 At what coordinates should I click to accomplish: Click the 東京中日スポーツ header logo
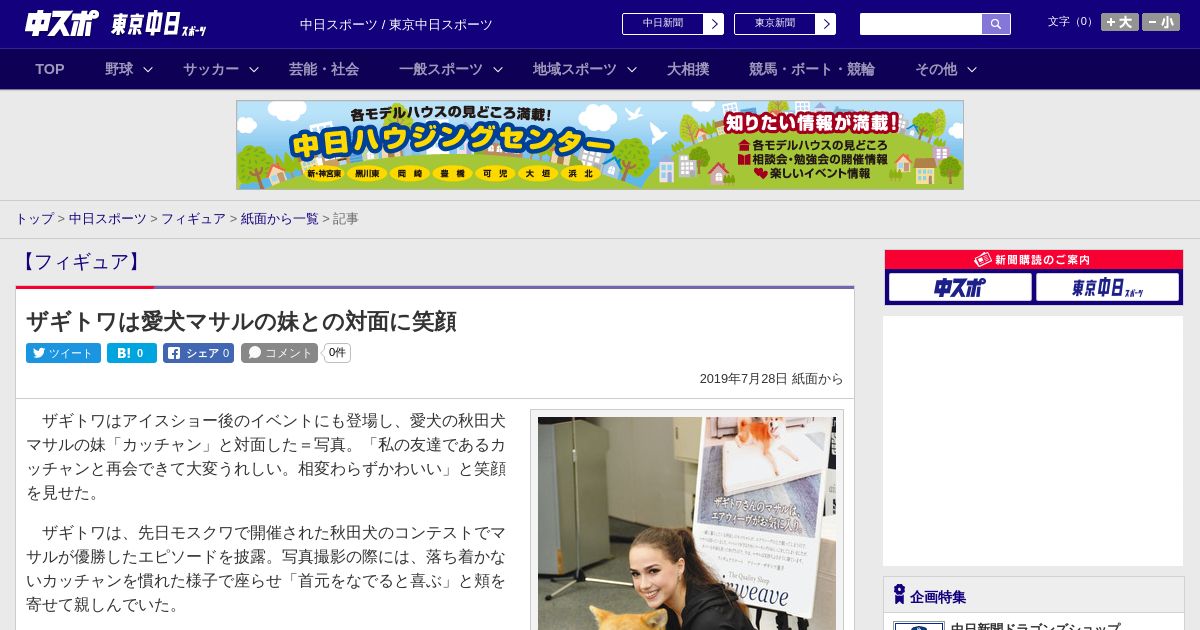coord(158,25)
